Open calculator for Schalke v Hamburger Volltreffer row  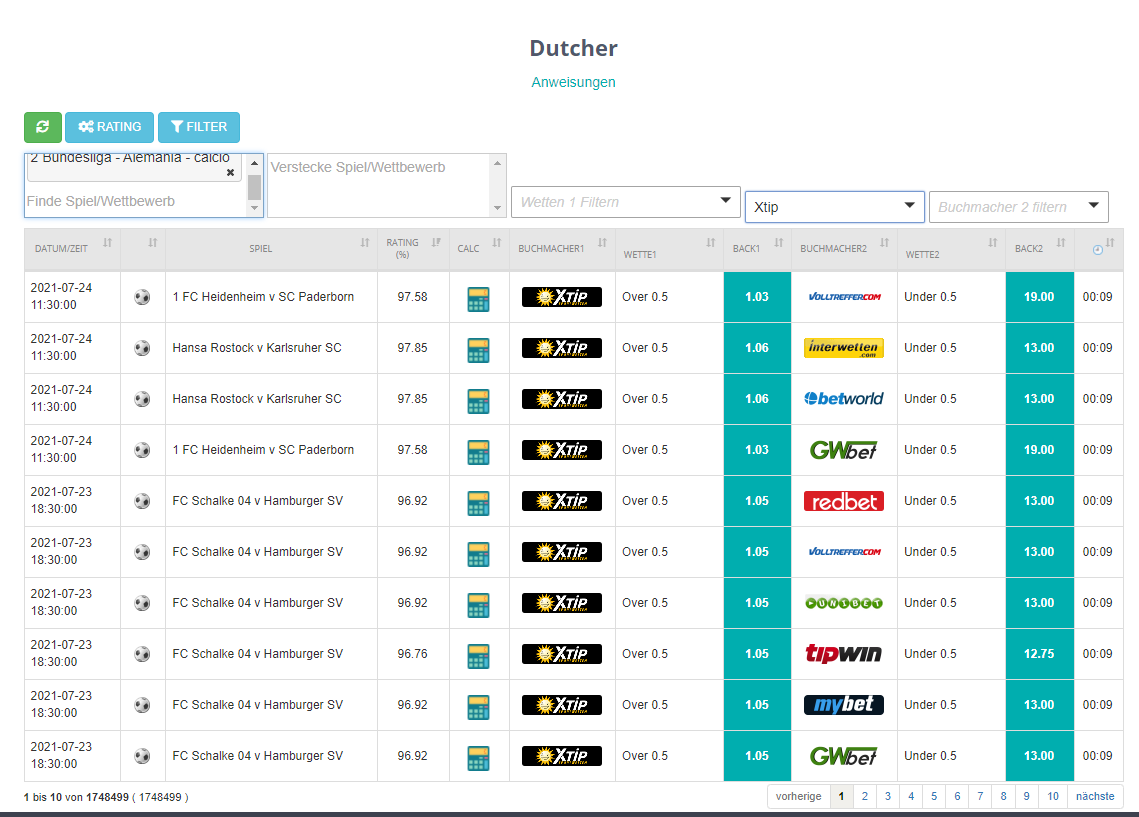click(x=478, y=553)
